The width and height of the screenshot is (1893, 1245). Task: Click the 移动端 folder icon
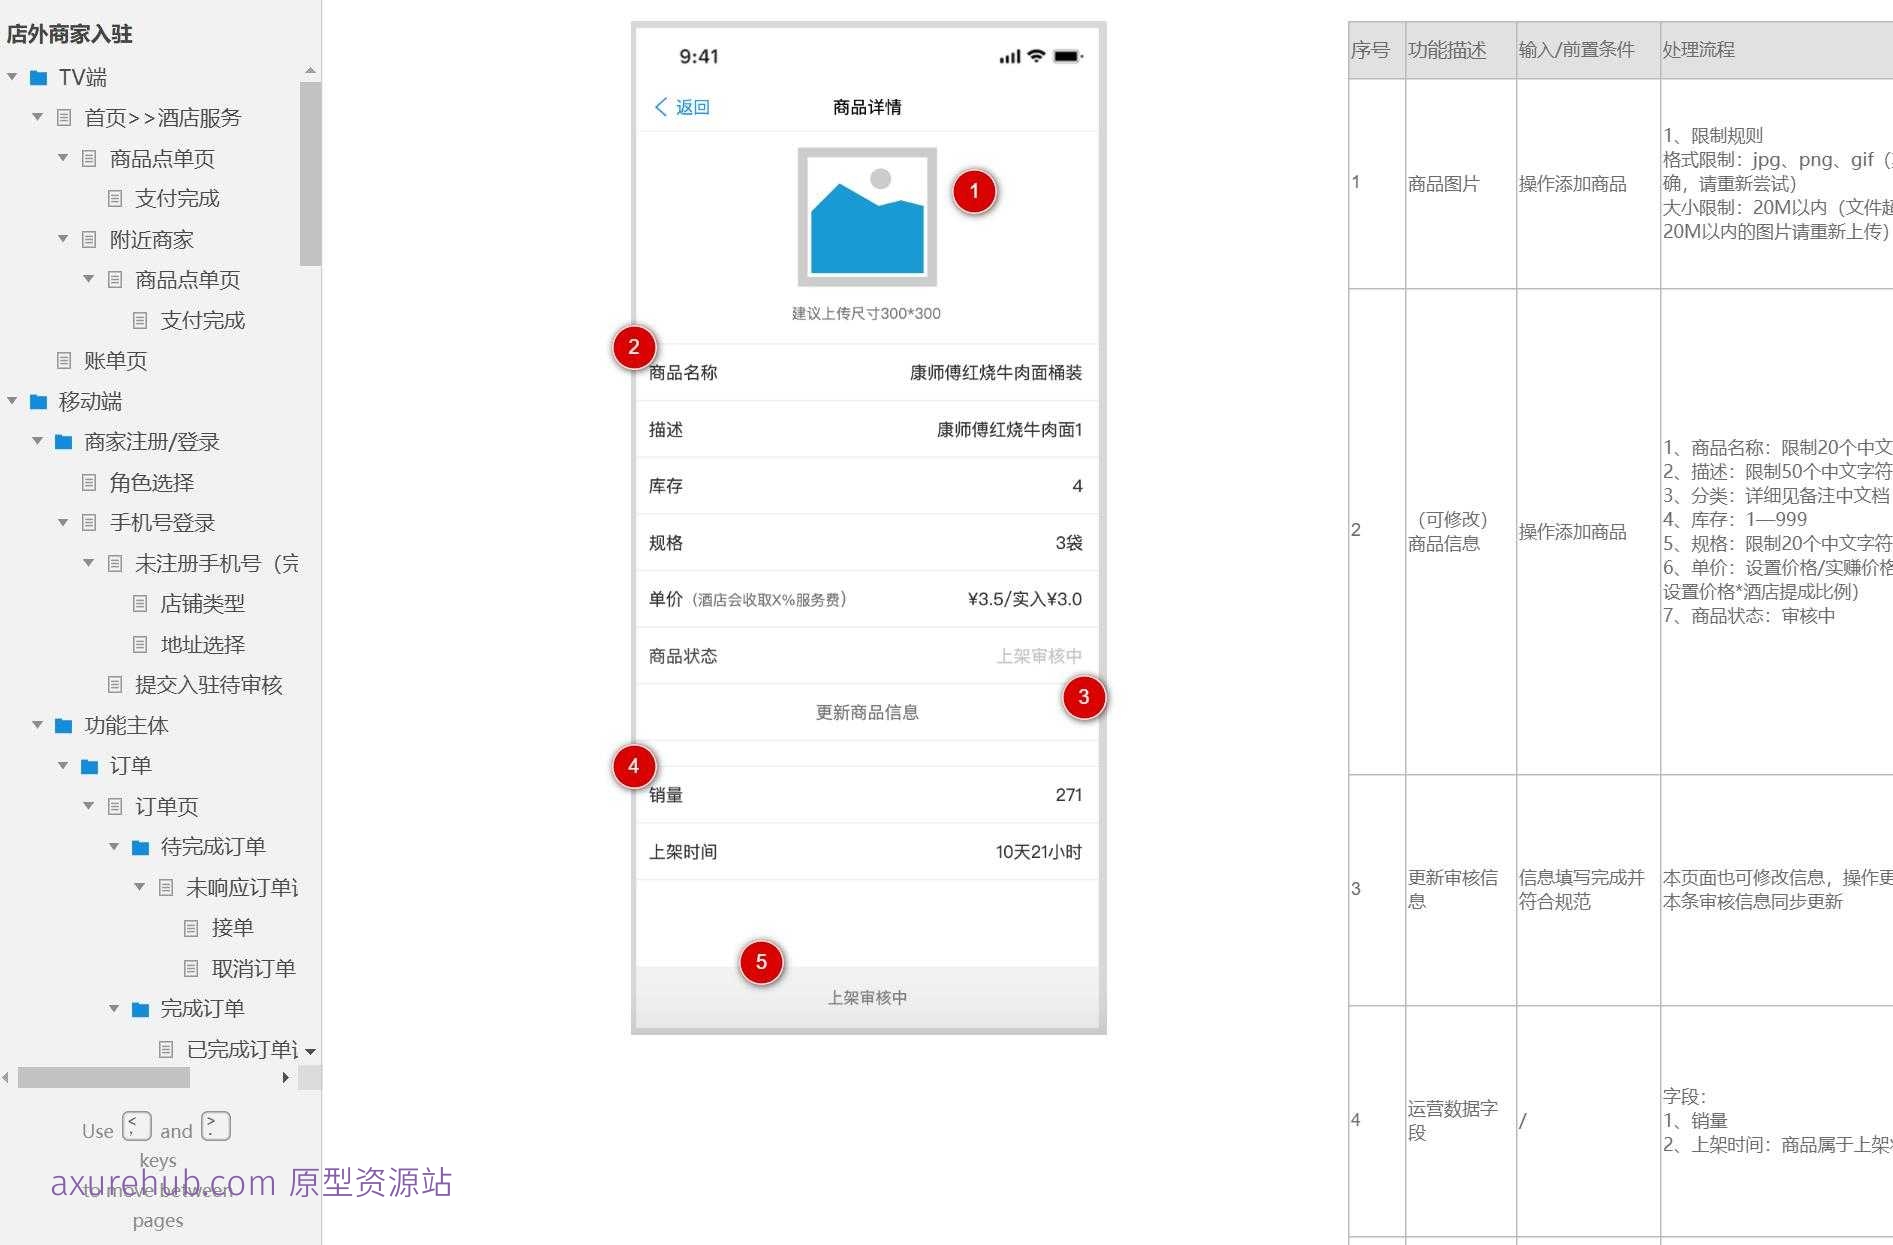[37, 401]
